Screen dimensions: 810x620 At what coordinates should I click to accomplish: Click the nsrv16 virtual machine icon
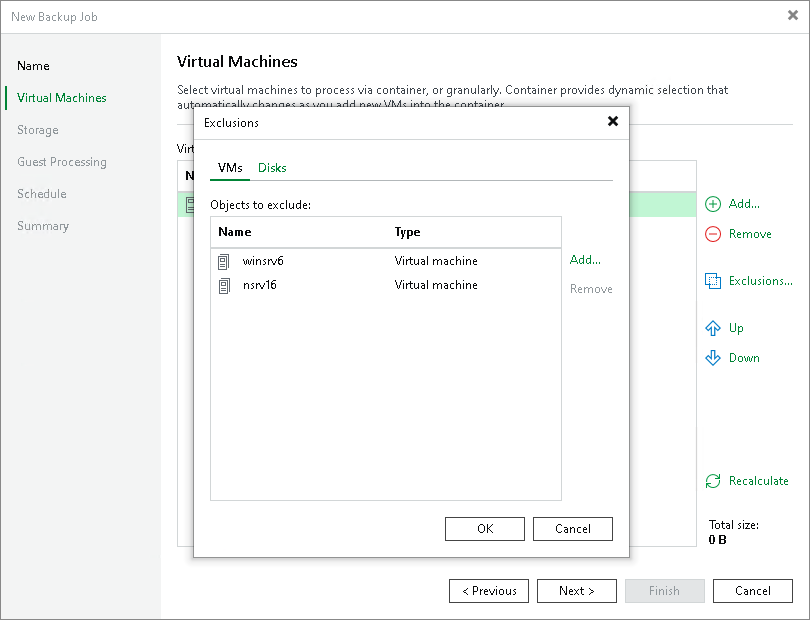pos(224,286)
